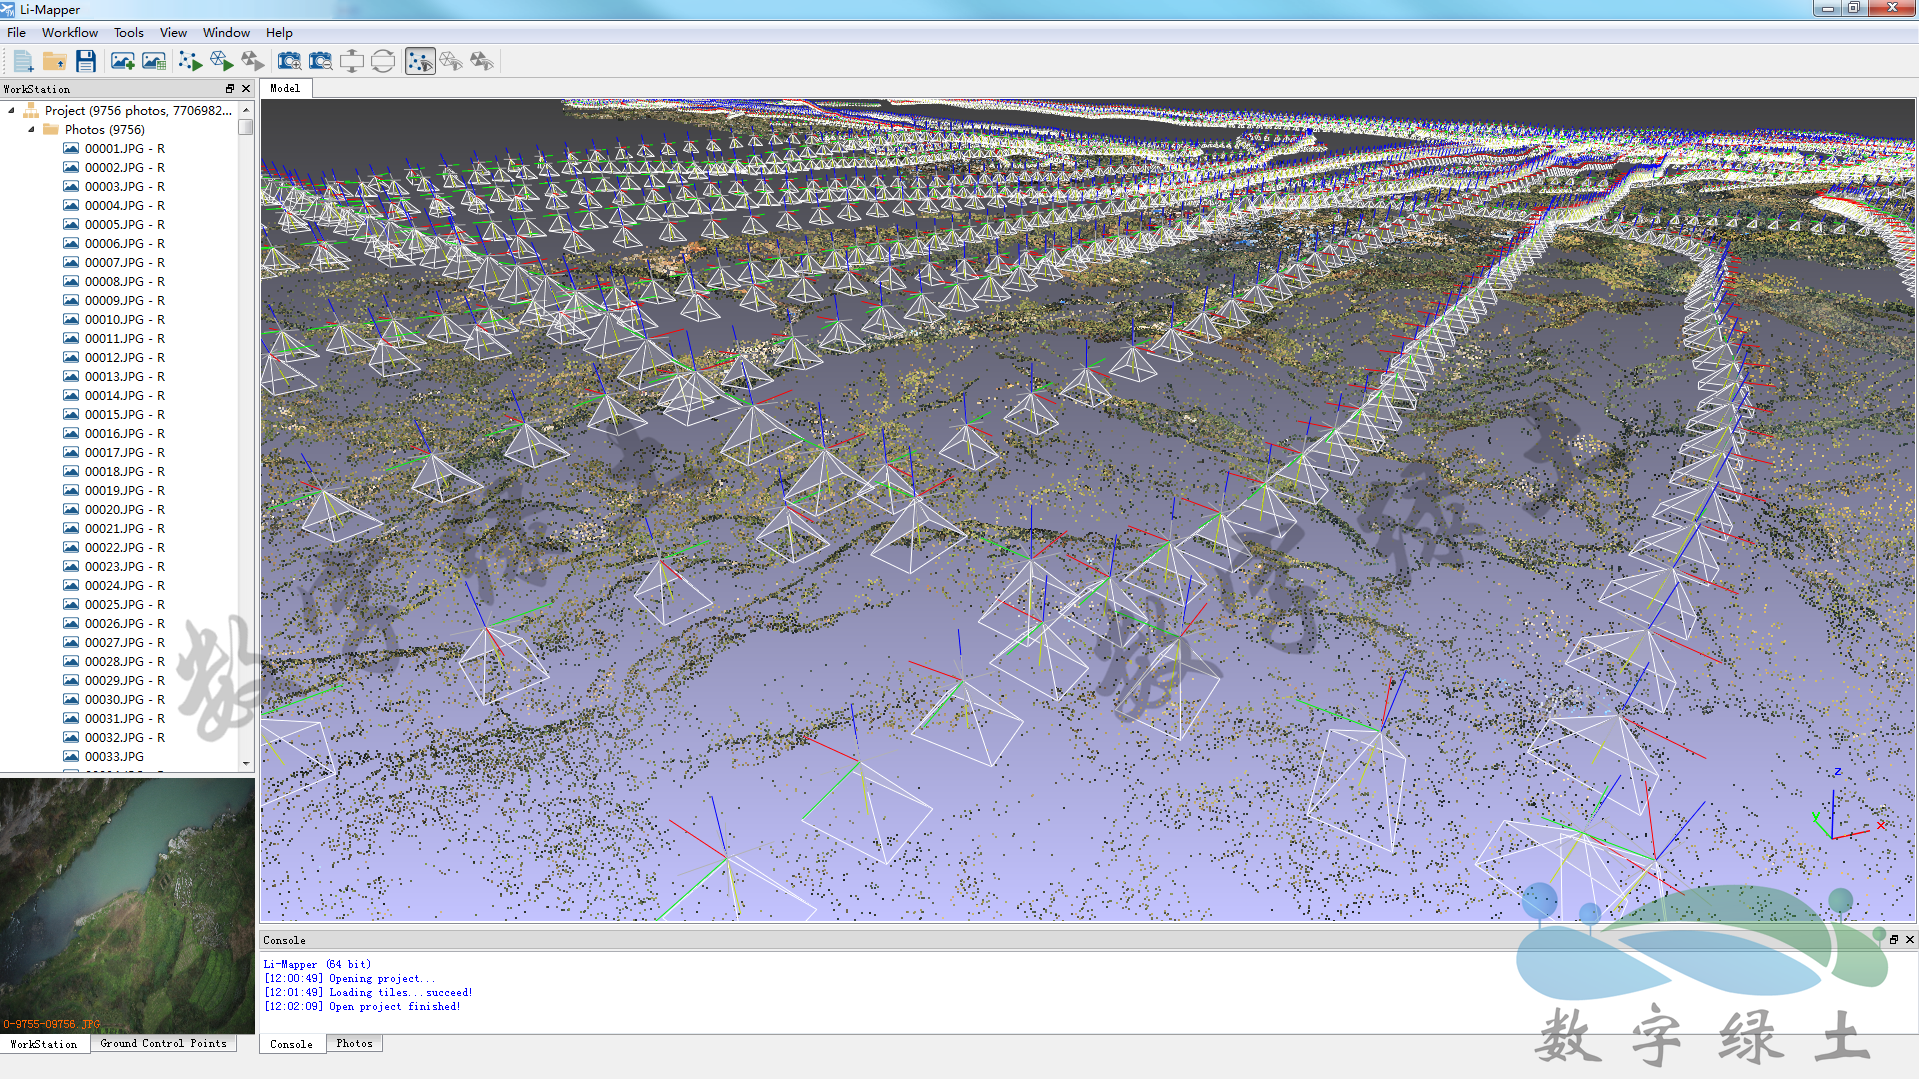Create a new project with the toolbar icon
Viewport: 1919px width, 1079px height.
click(23, 61)
